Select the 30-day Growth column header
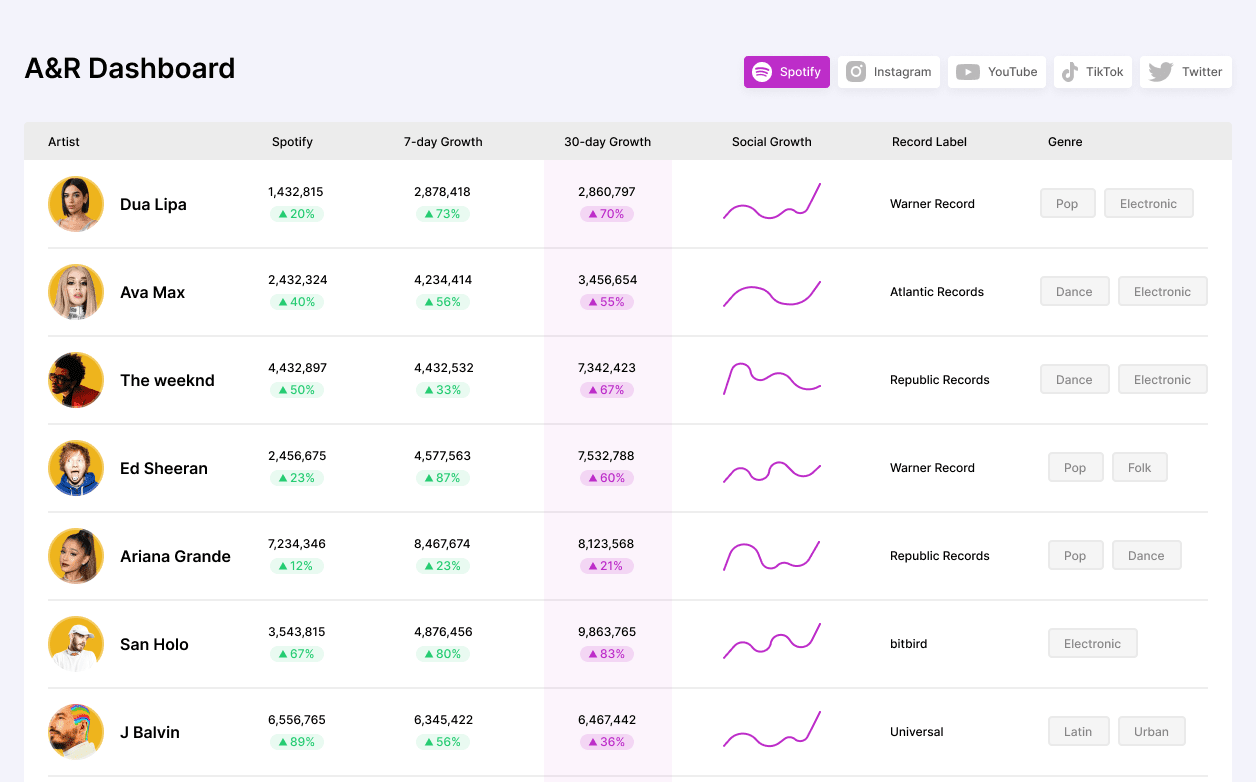The height and width of the screenshot is (782, 1256). 607,142
